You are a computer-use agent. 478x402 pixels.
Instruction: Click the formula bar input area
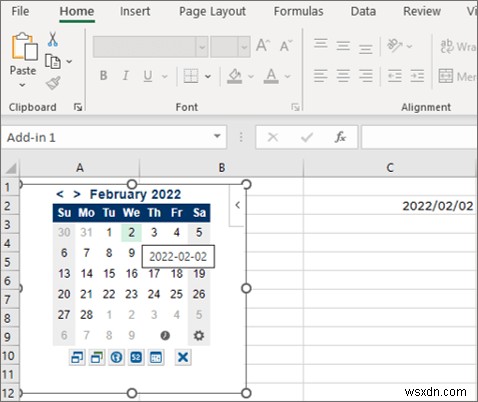tap(419, 137)
